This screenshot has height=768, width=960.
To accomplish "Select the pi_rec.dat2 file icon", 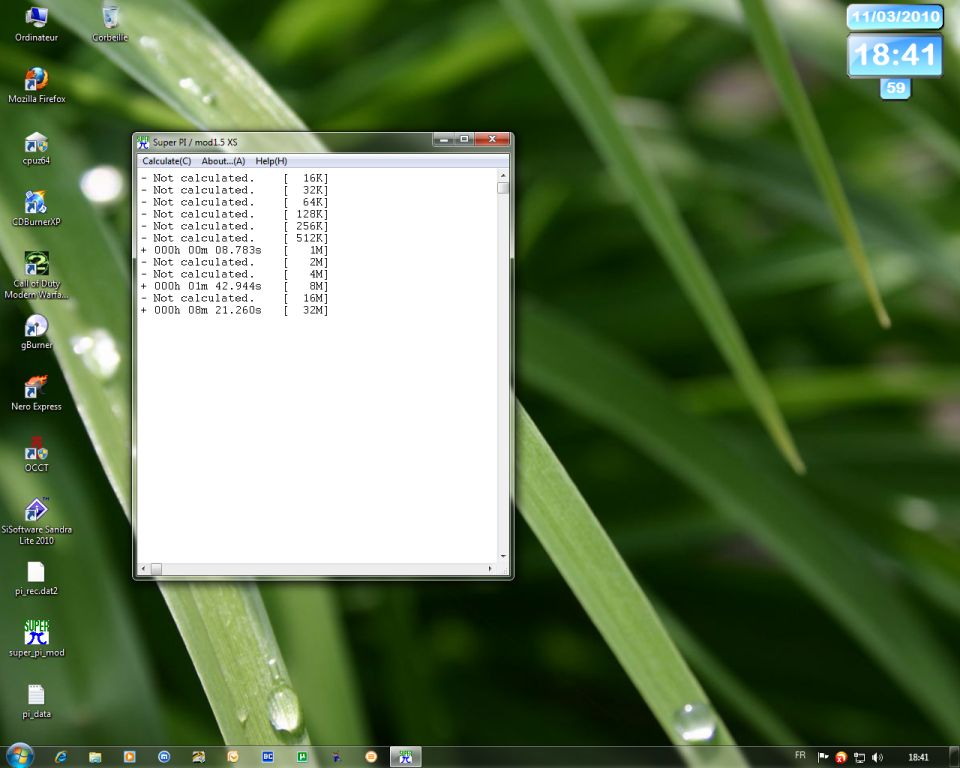I will pyautogui.click(x=36, y=574).
